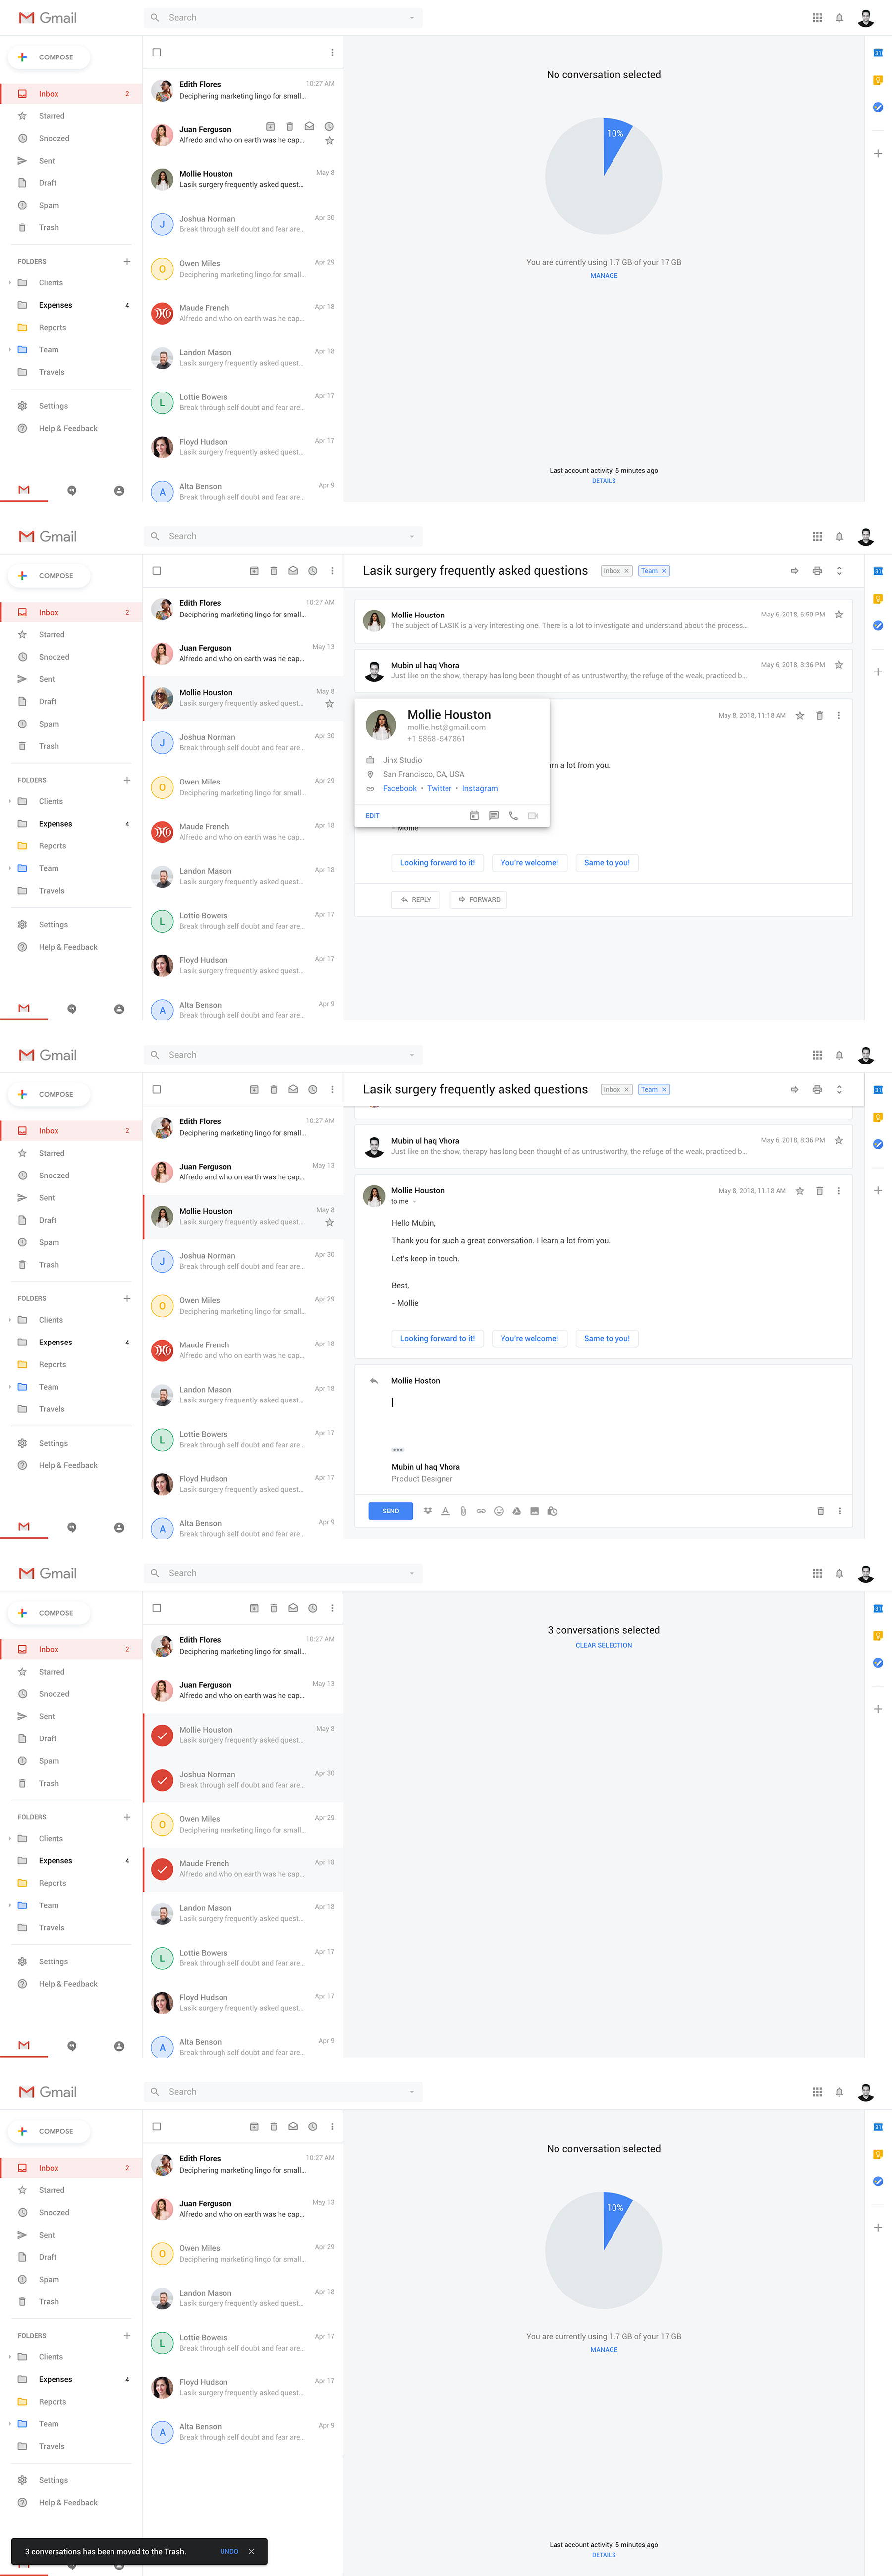
Task: Expand the Clients folder
Action: (x=10, y=282)
